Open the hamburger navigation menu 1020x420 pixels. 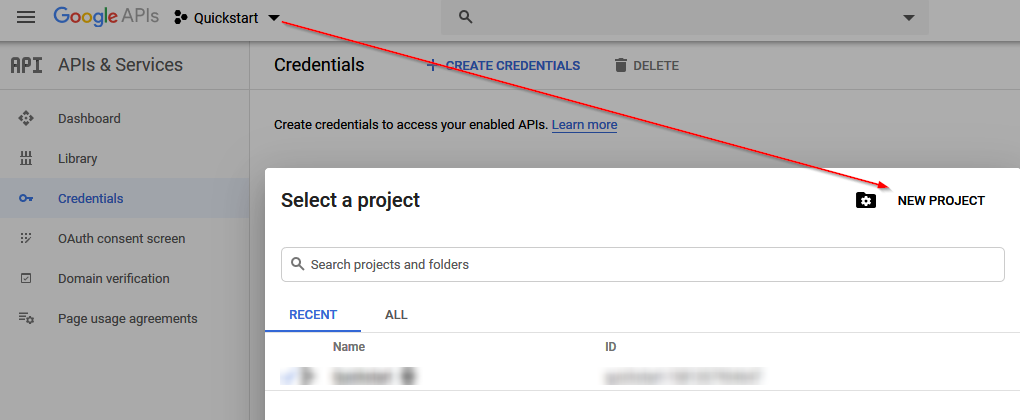26,18
